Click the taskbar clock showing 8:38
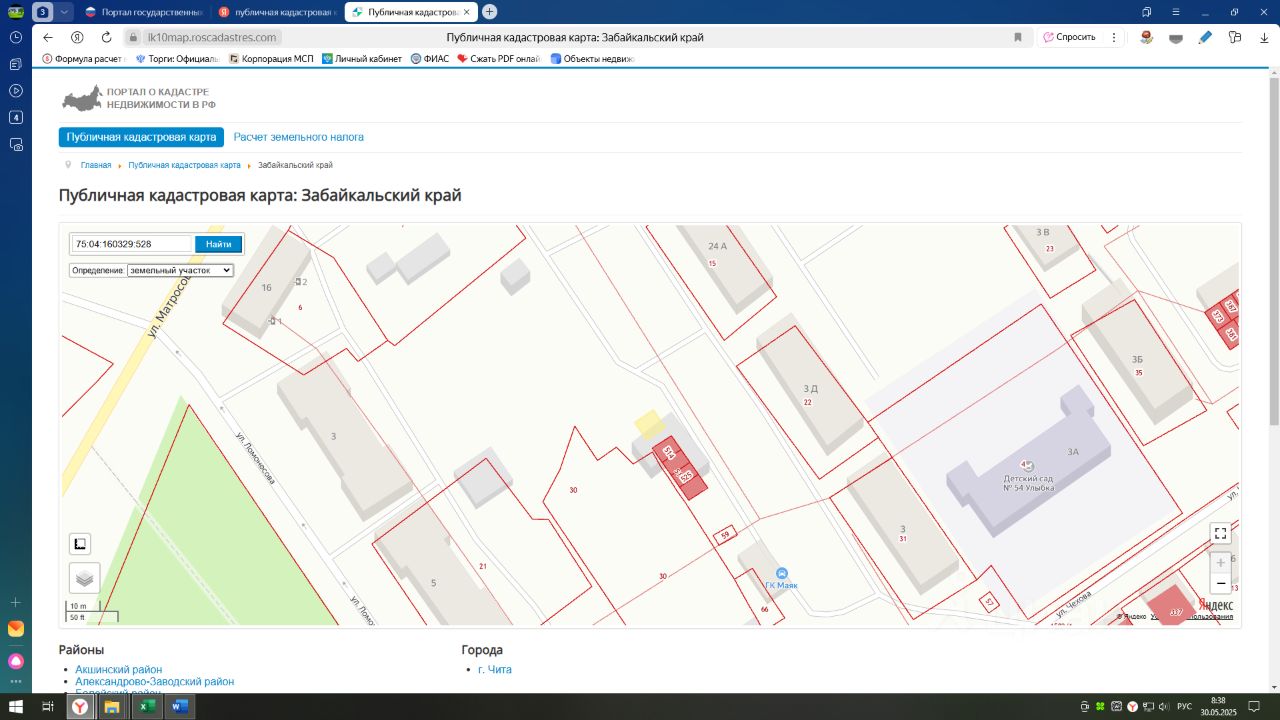 pyautogui.click(x=1217, y=707)
